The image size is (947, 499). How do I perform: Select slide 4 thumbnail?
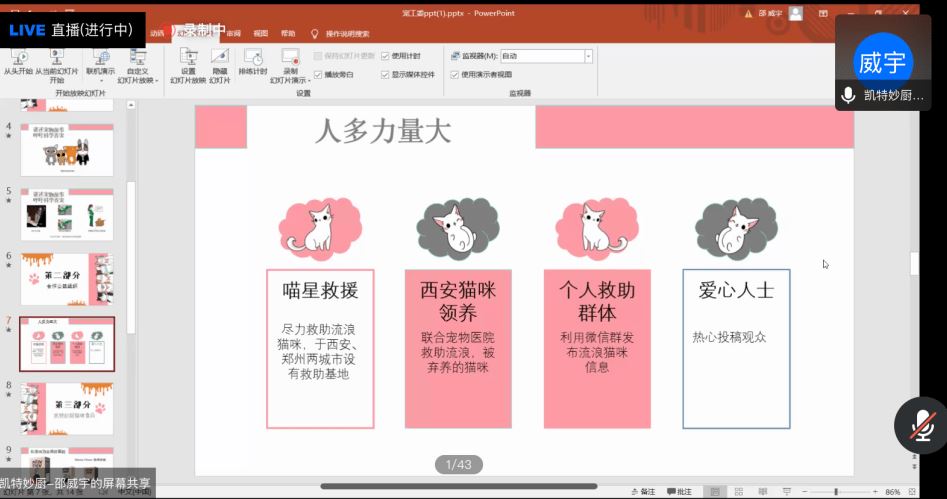(x=67, y=150)
